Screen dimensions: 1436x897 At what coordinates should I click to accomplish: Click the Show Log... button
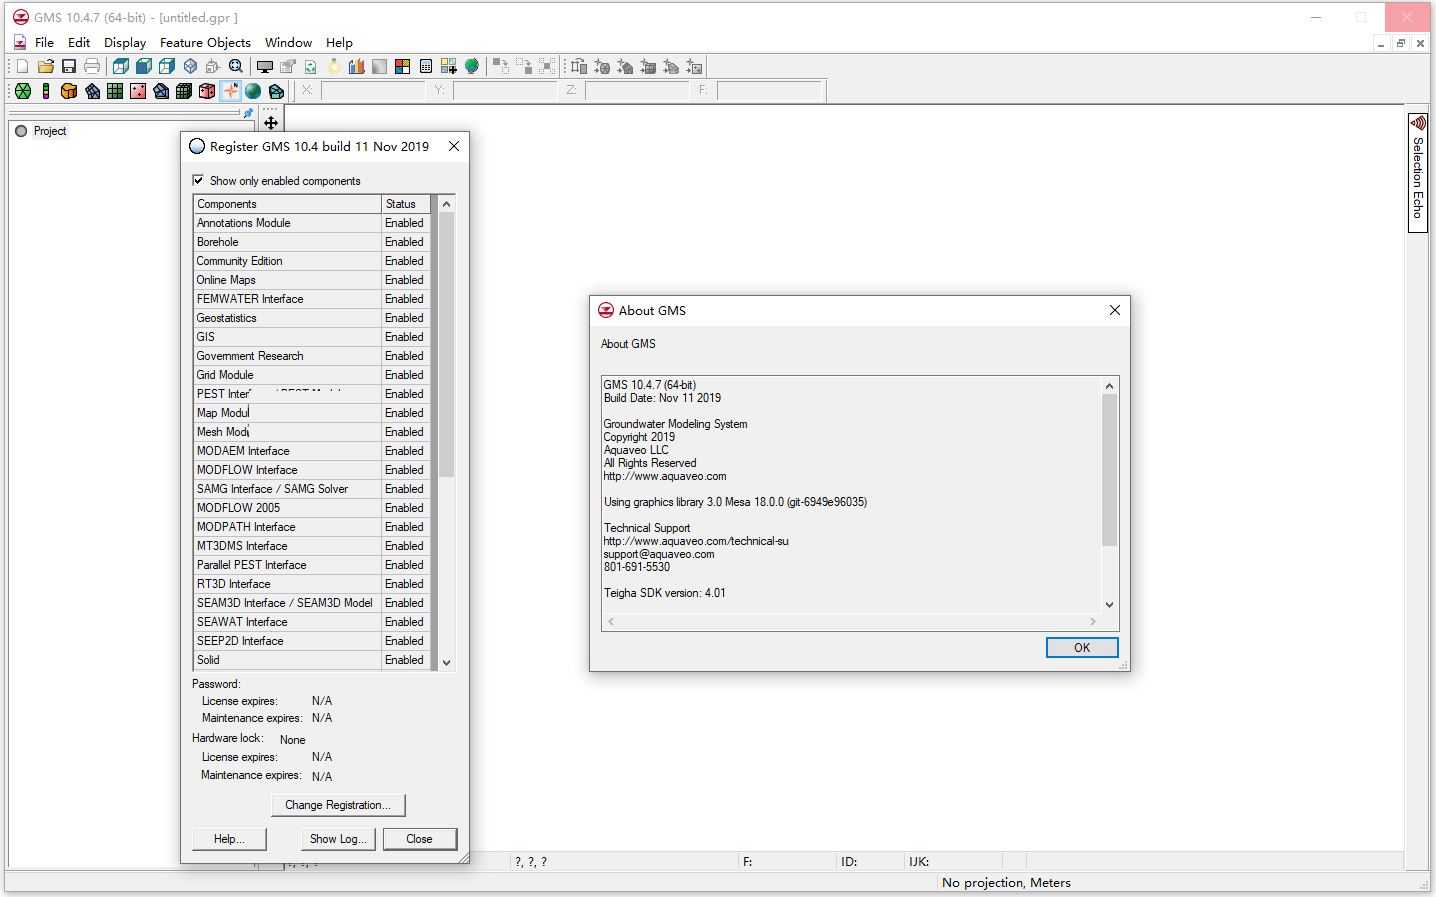(338, 839)
